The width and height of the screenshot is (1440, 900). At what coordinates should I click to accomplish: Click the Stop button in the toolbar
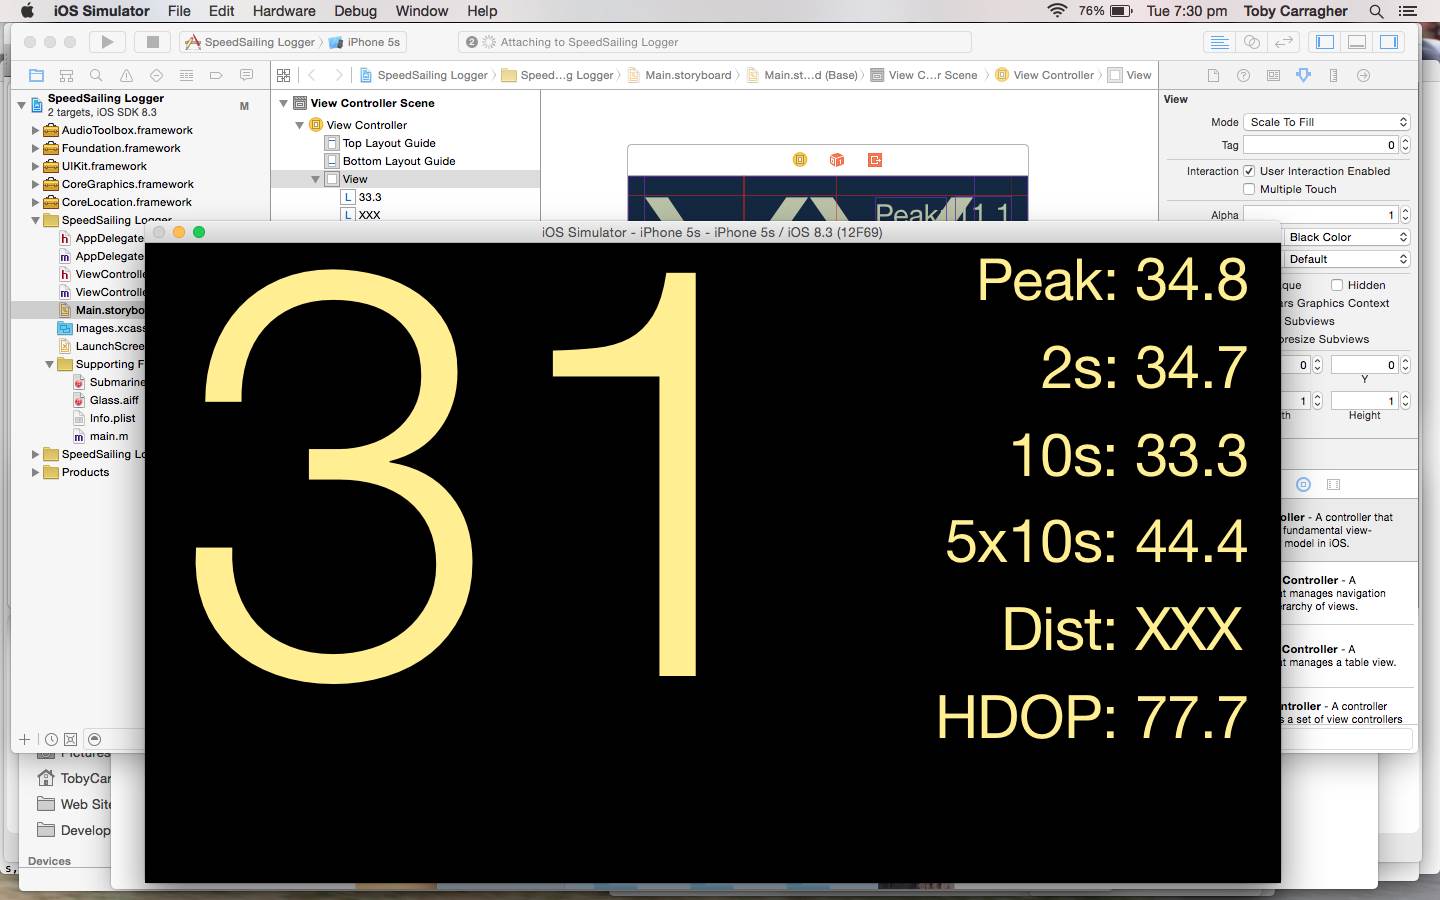[153, 42]
